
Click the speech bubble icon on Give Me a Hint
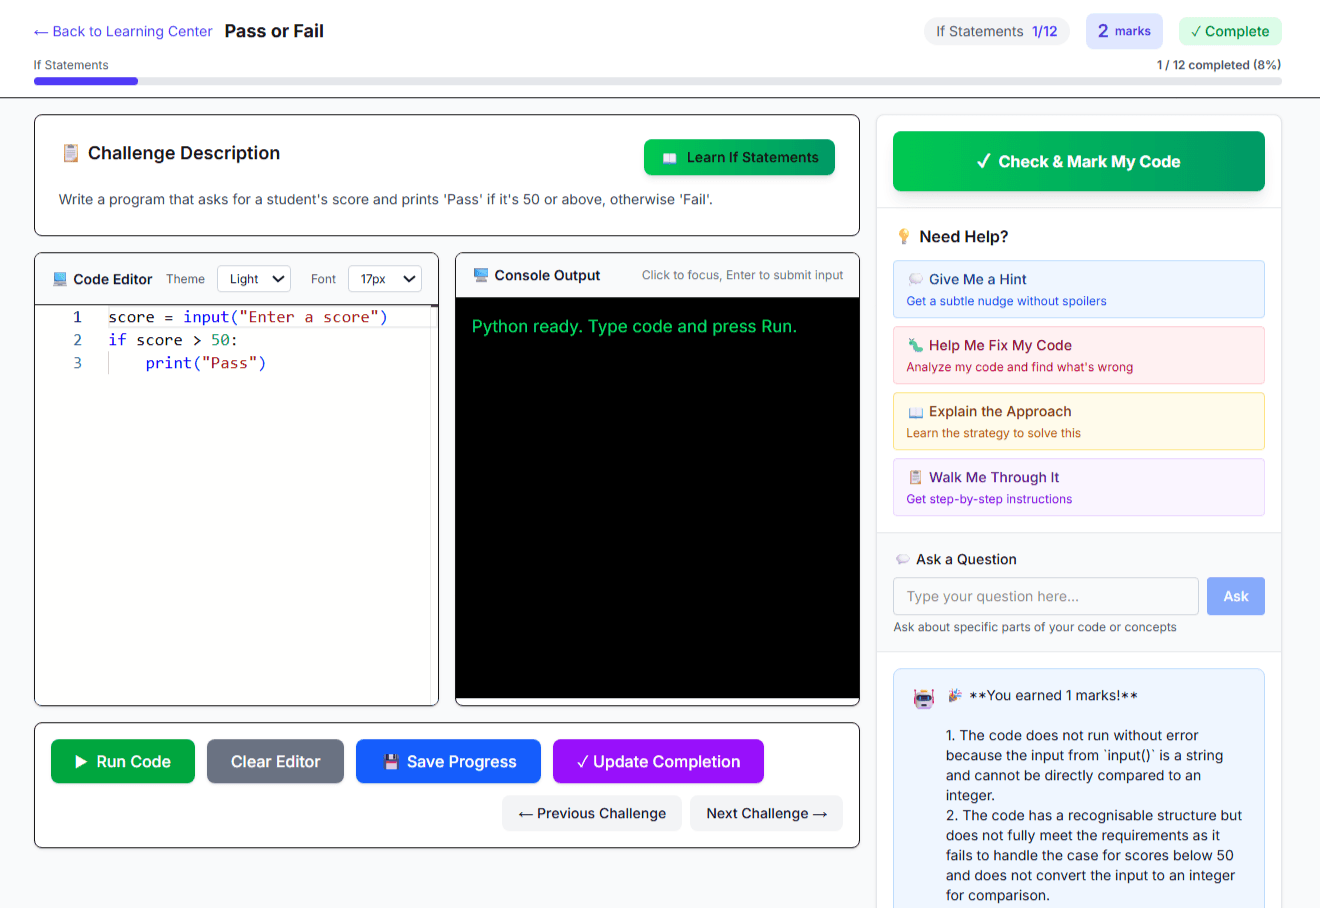pos(915,279)
